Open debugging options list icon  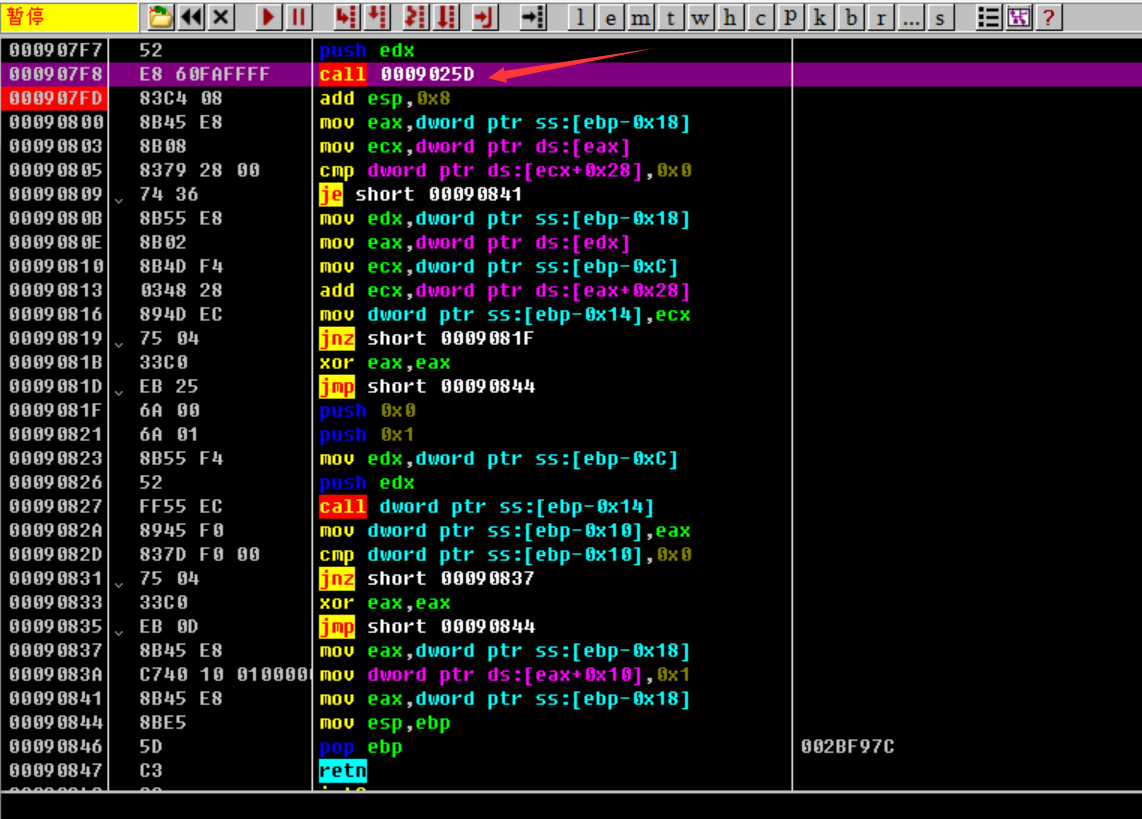point(988,17)
